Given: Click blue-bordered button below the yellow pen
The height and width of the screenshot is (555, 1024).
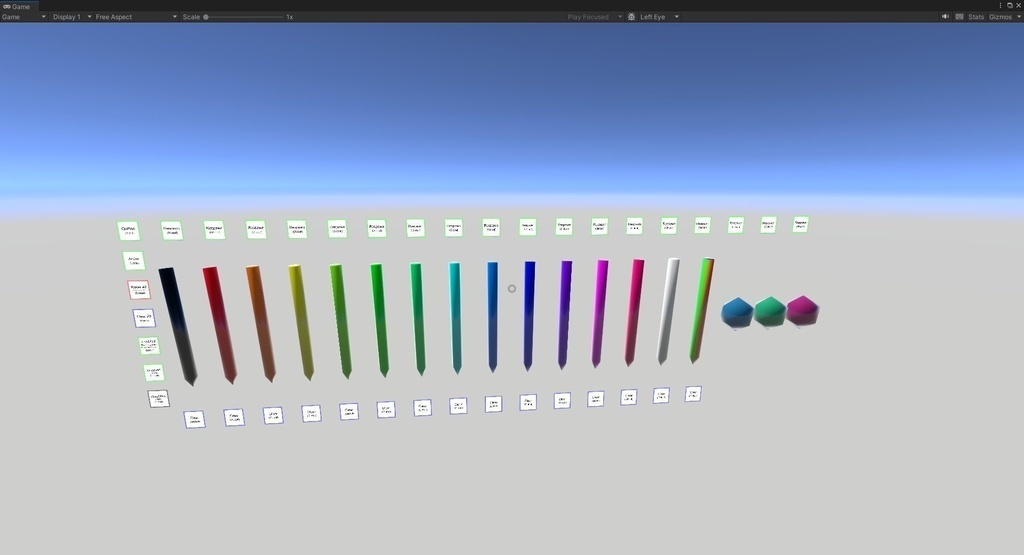Looking at the screenshot, I should coord(312,413).
